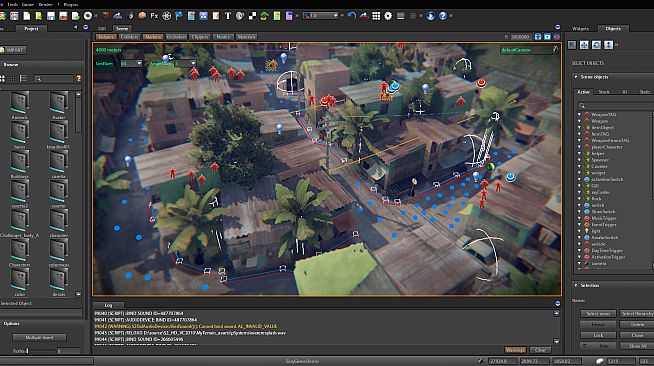
Task: Click the rotate tool icon in Objects panel
Action: (x=596, y=45)
